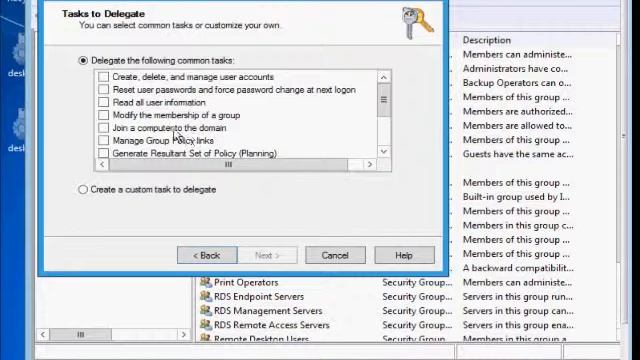
Task: Select the RDS Remote Access Servers name
Action: coord(272,325)
